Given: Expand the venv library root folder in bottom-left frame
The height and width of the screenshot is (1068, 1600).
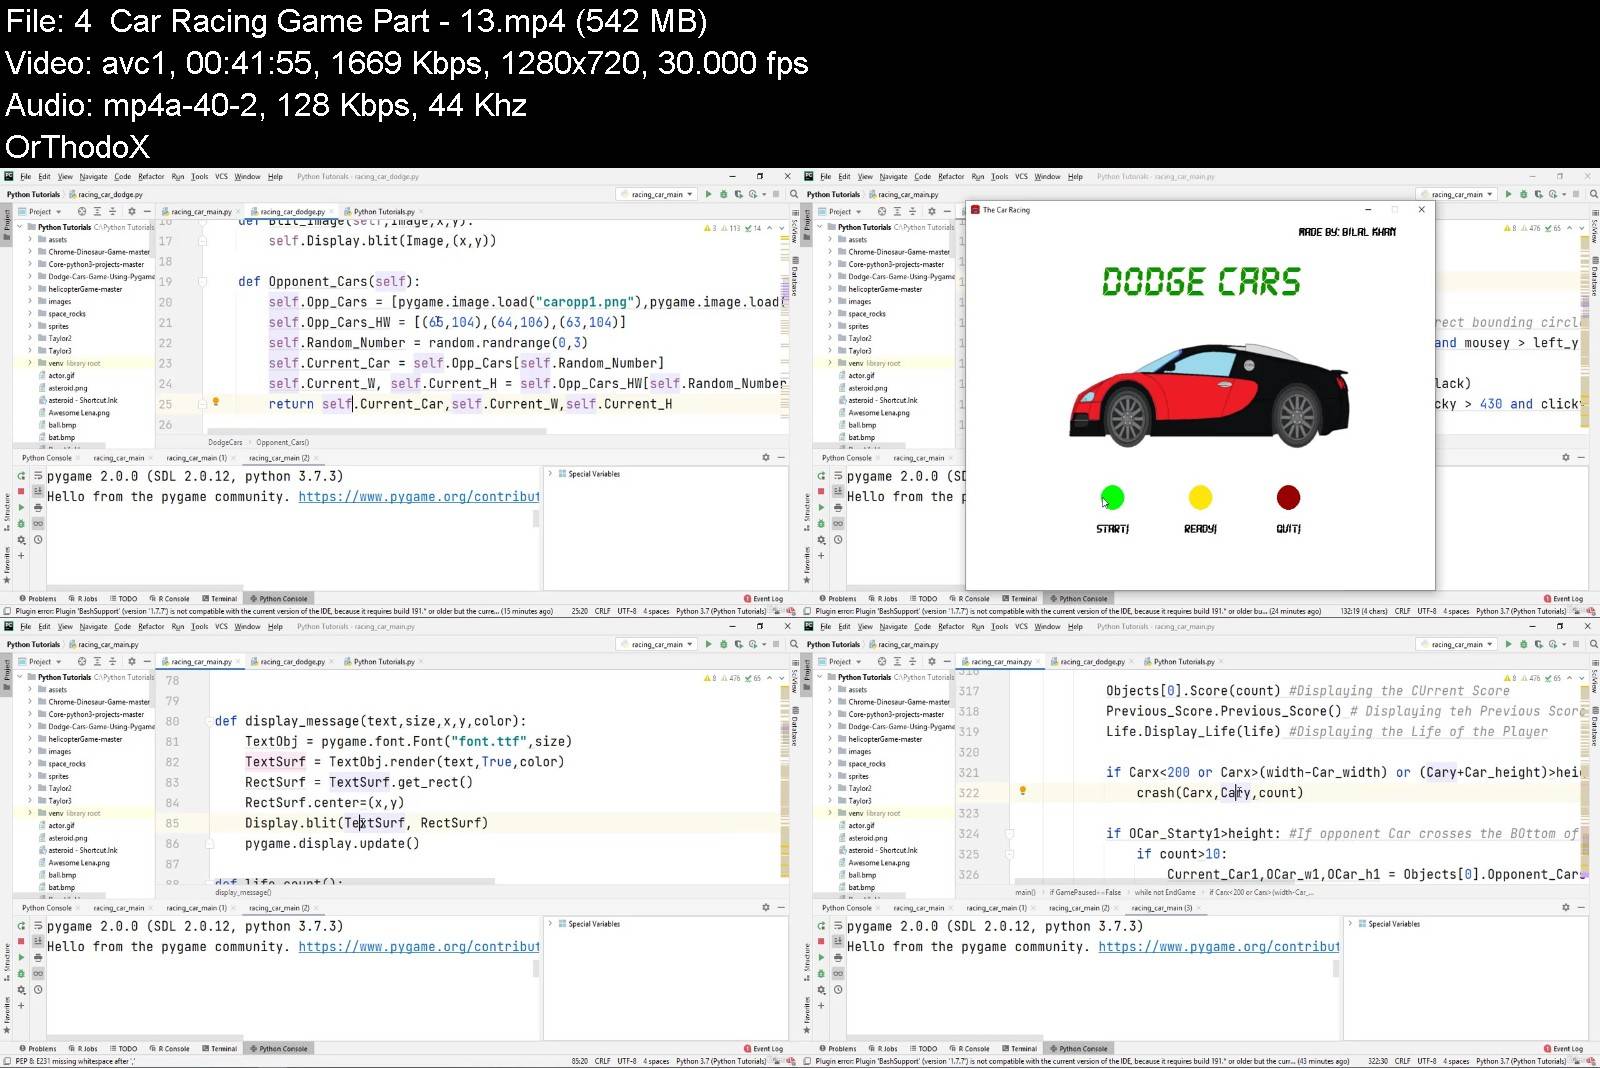Looking at the screenshot, I should pos(31,813).
